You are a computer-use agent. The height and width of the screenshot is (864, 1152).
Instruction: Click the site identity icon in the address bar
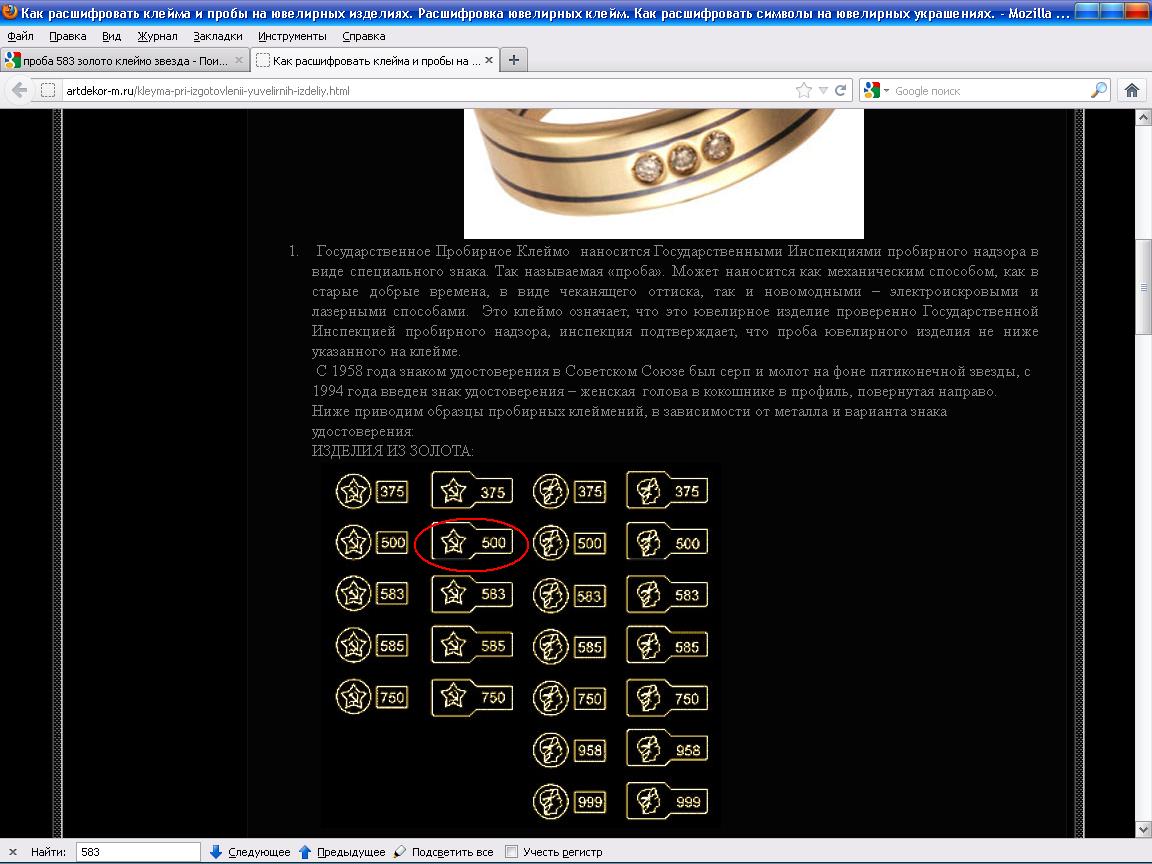(48, 90)
